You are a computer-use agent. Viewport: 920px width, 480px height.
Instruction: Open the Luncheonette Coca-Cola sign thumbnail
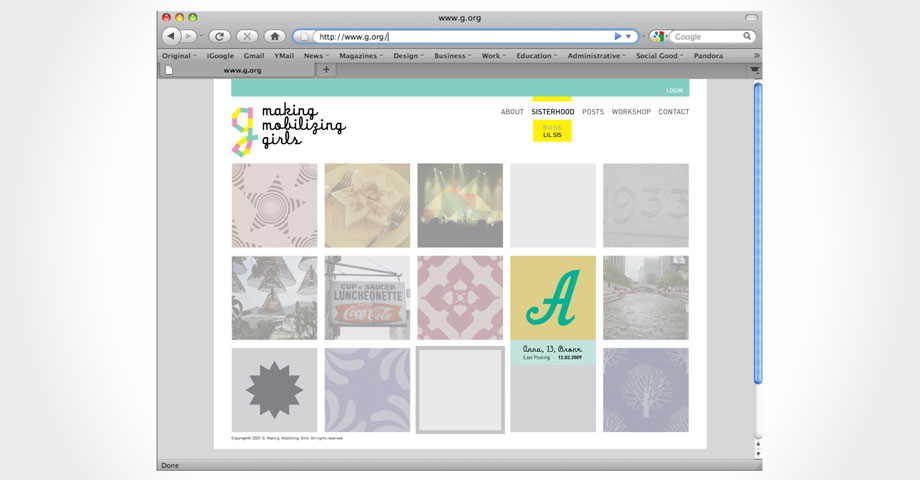tap(367, 298)
